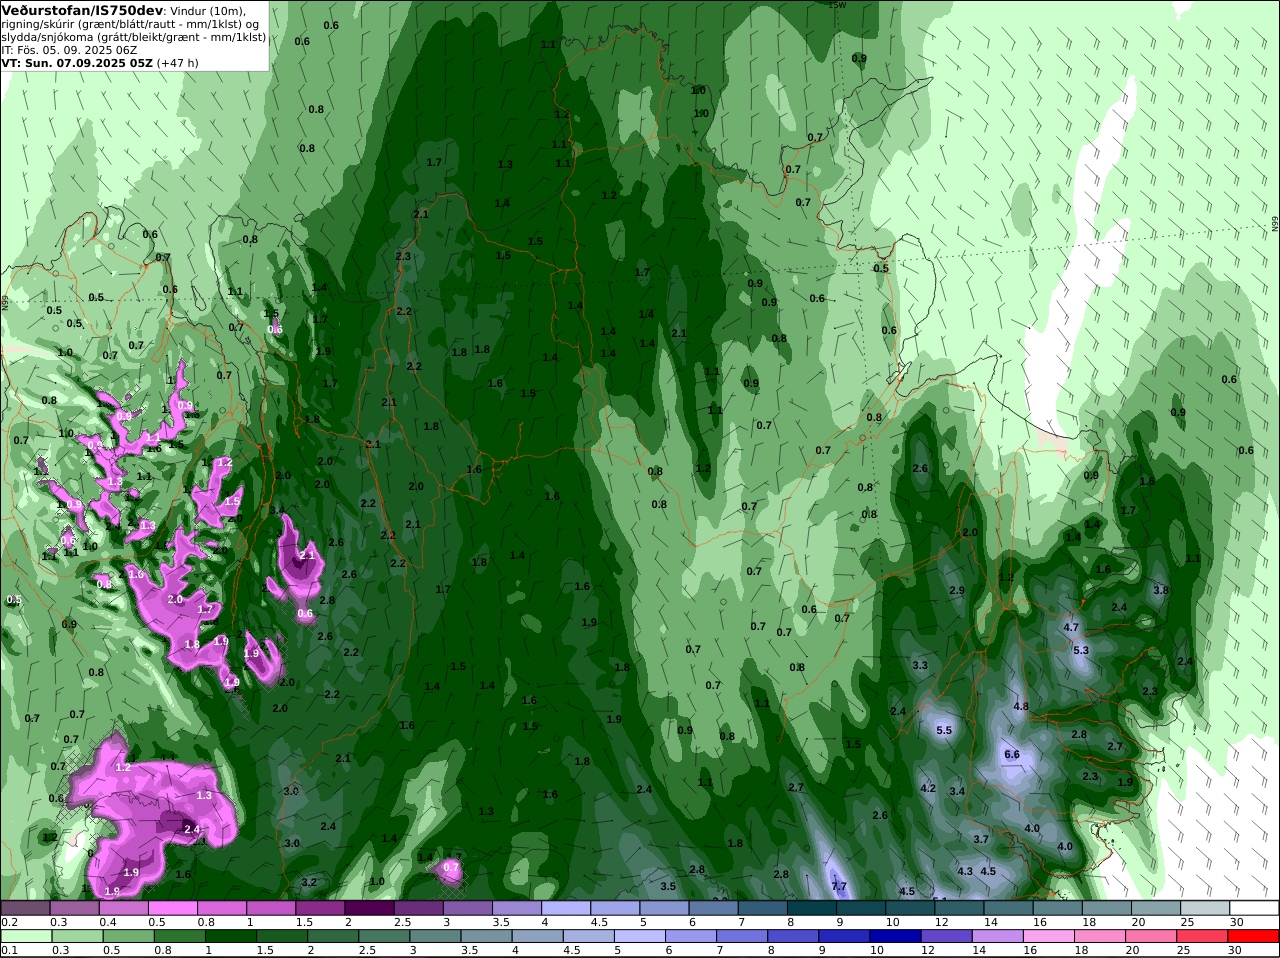This screenshot has width=1280, height=958.
Task: Pick the white swatch ending the snow legend
Action: pos(1255,908)
